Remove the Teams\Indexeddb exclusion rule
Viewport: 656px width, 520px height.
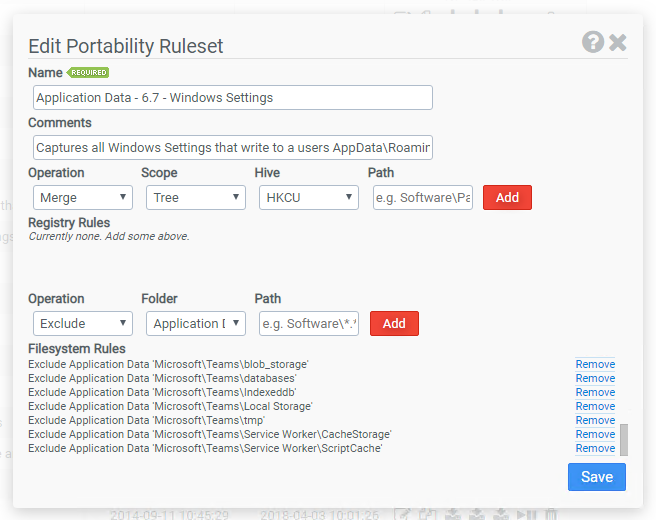click(595, 392)
